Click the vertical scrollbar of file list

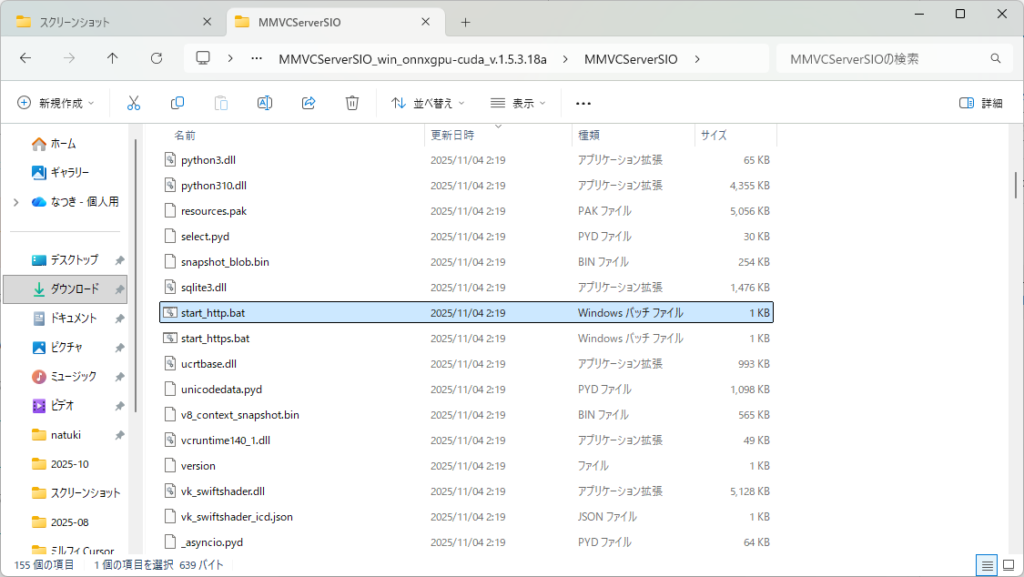click(1016, 185)
